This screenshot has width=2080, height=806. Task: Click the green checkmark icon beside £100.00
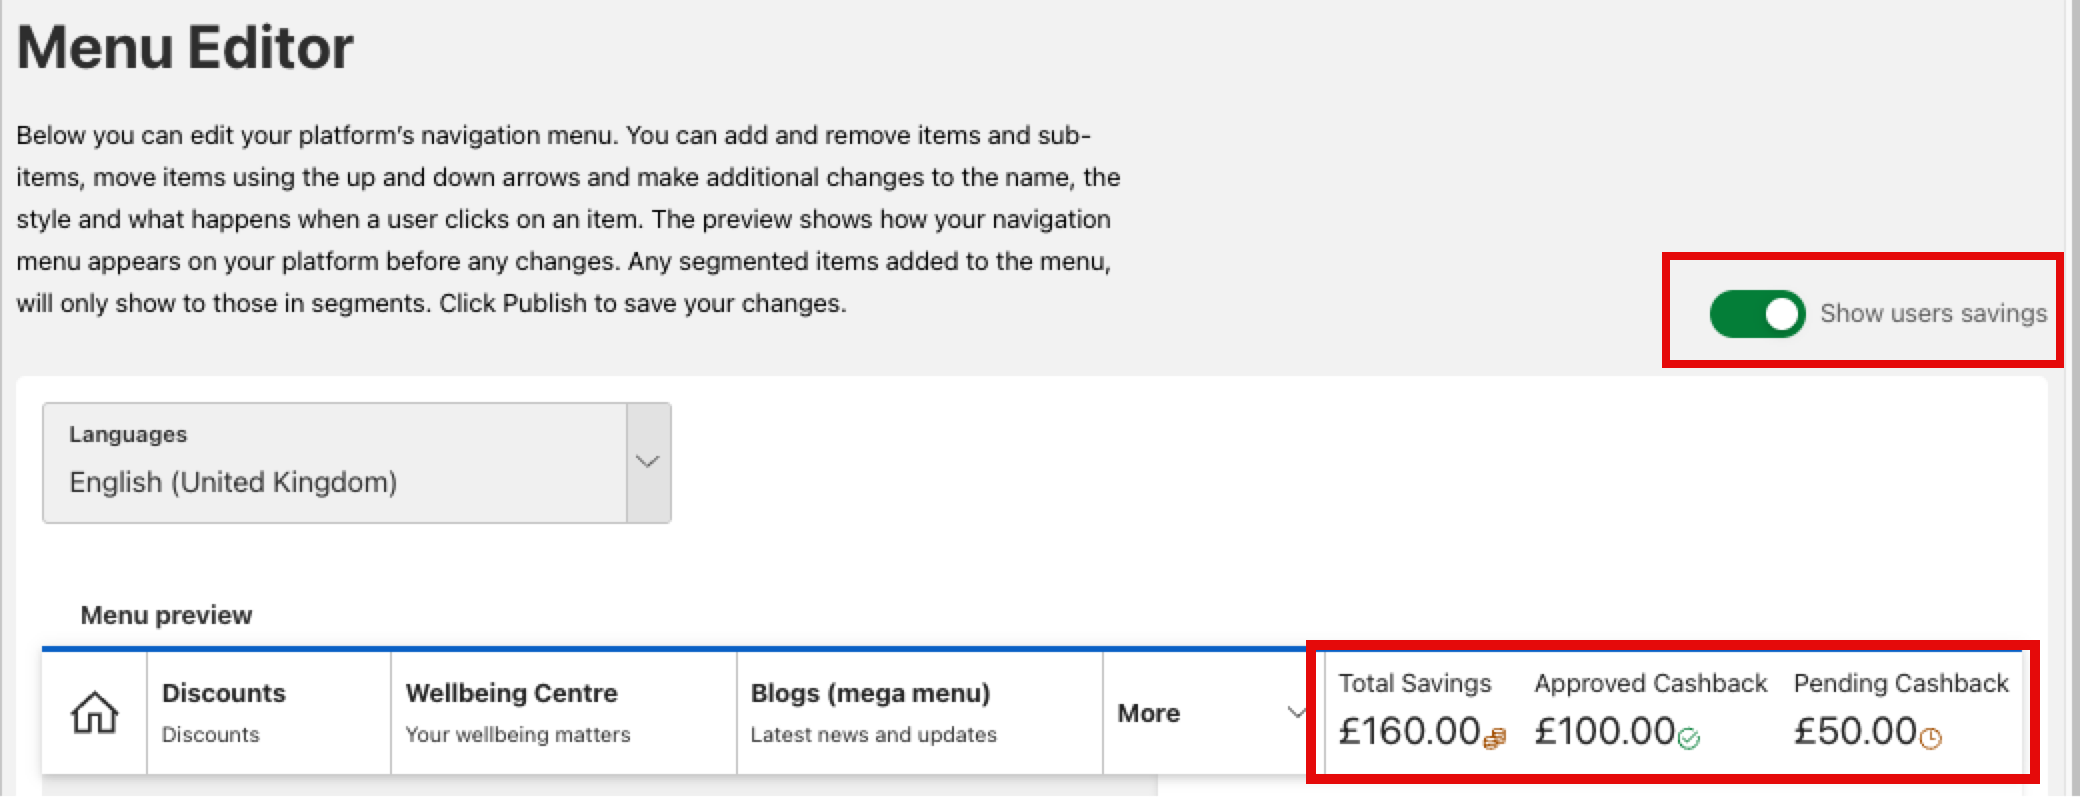1688,739
